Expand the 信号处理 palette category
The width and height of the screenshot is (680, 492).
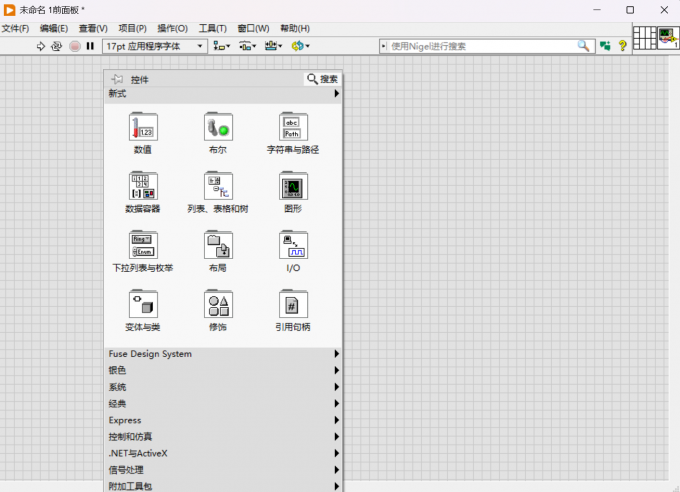click(223, 470)
